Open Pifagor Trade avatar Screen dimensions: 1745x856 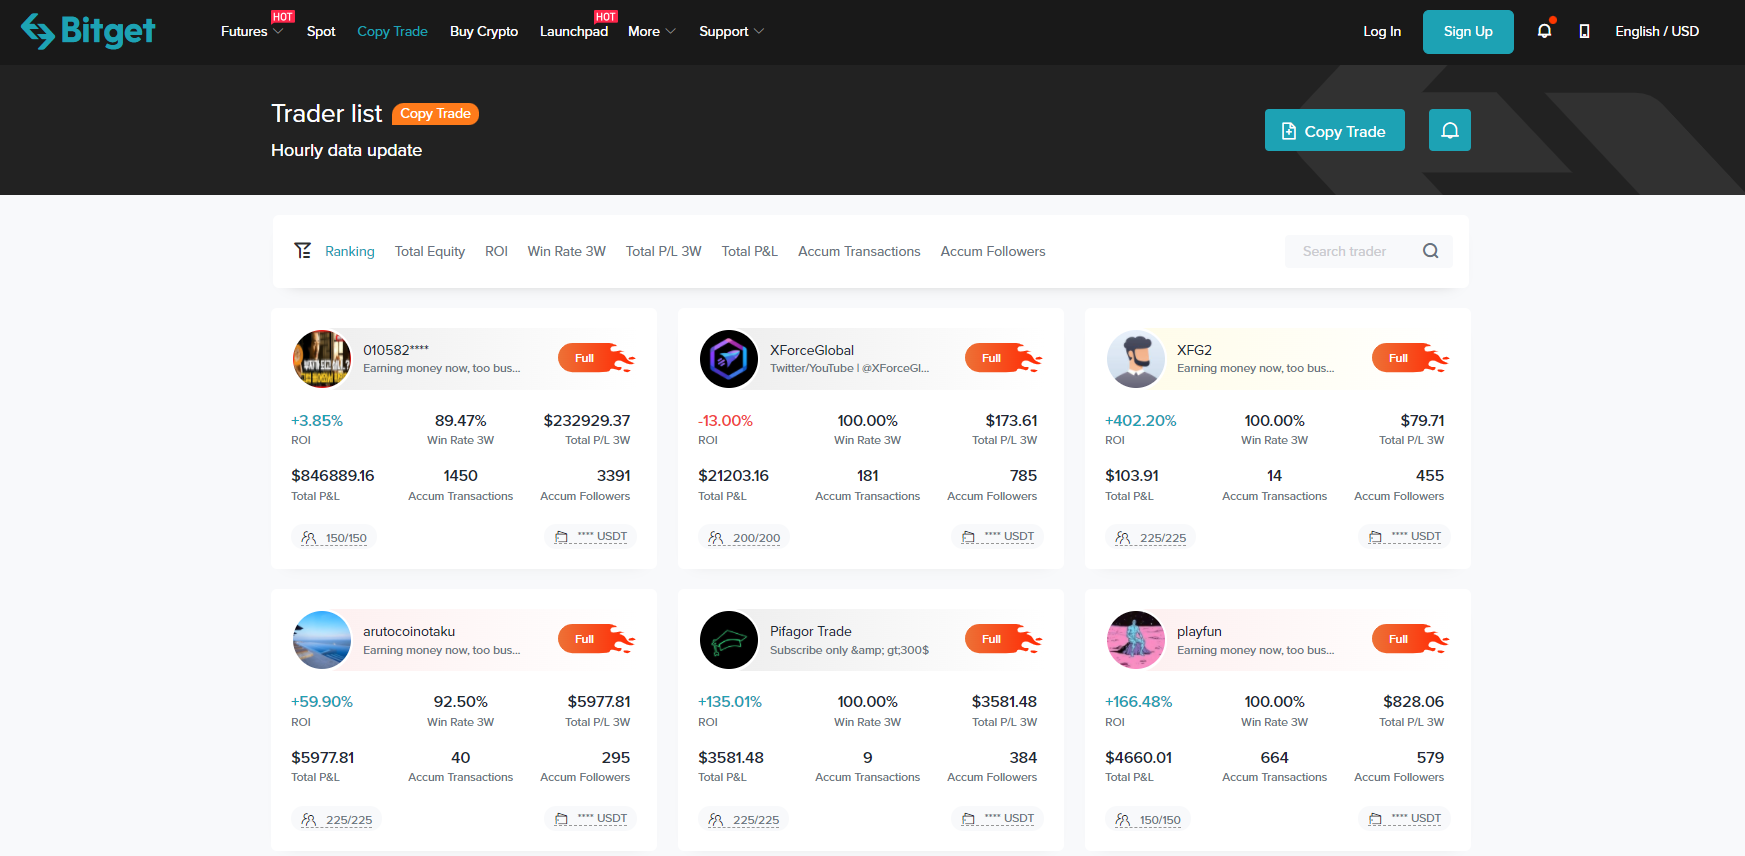click(729, 640)
